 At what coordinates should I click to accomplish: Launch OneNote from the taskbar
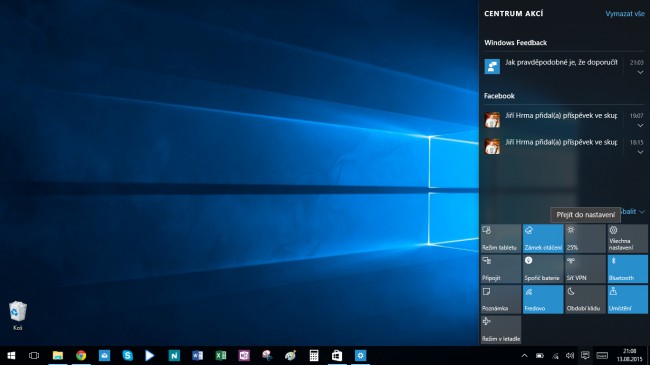pos(244,355)
